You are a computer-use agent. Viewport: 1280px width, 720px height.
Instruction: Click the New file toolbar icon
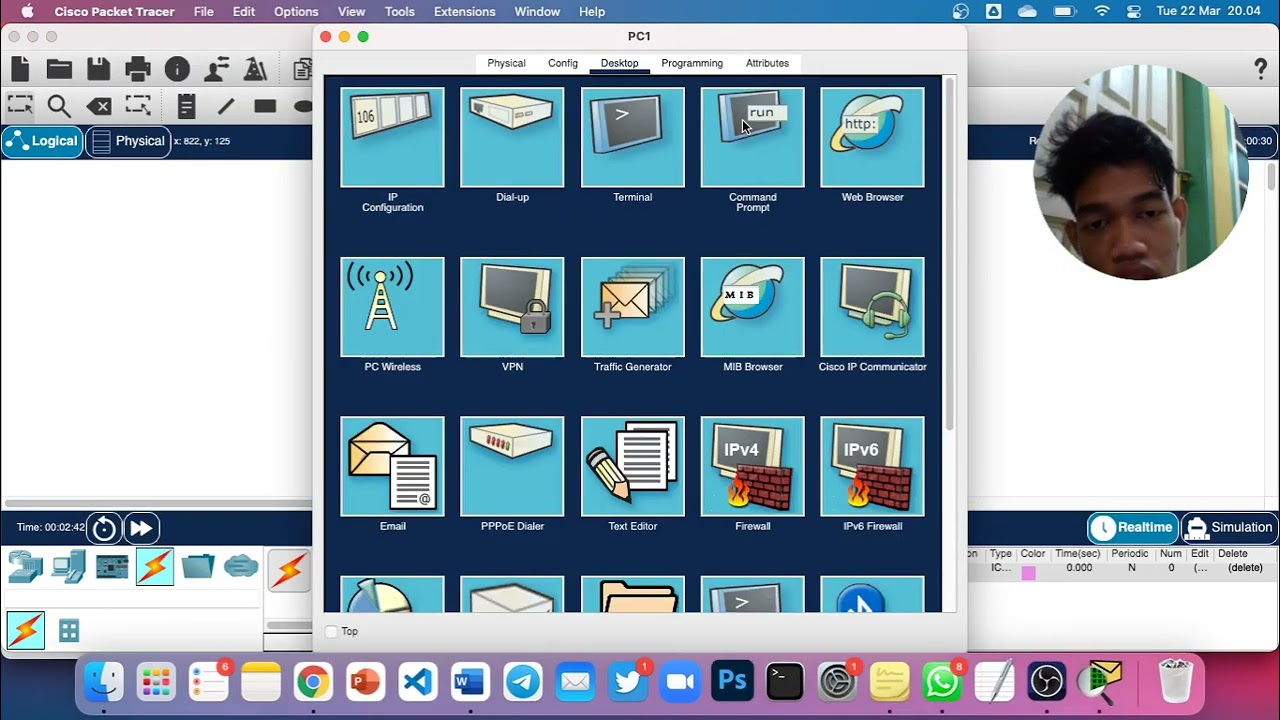click(20, 69)
